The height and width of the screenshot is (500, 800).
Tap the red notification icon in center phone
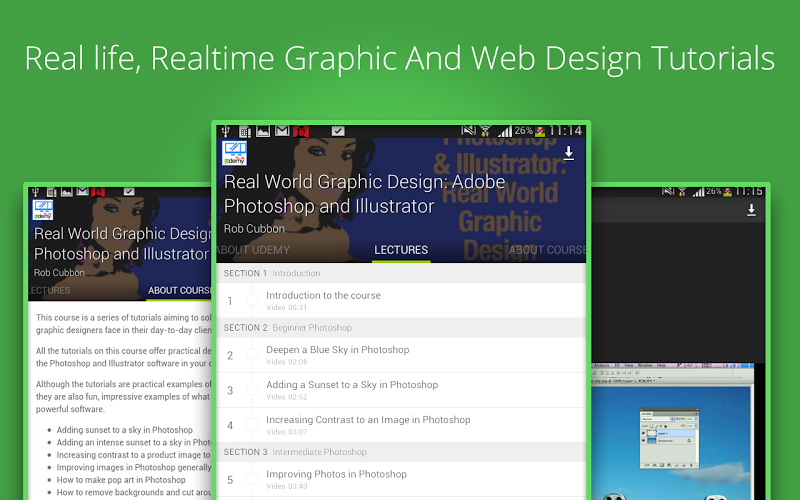click(x=301, y=132)
